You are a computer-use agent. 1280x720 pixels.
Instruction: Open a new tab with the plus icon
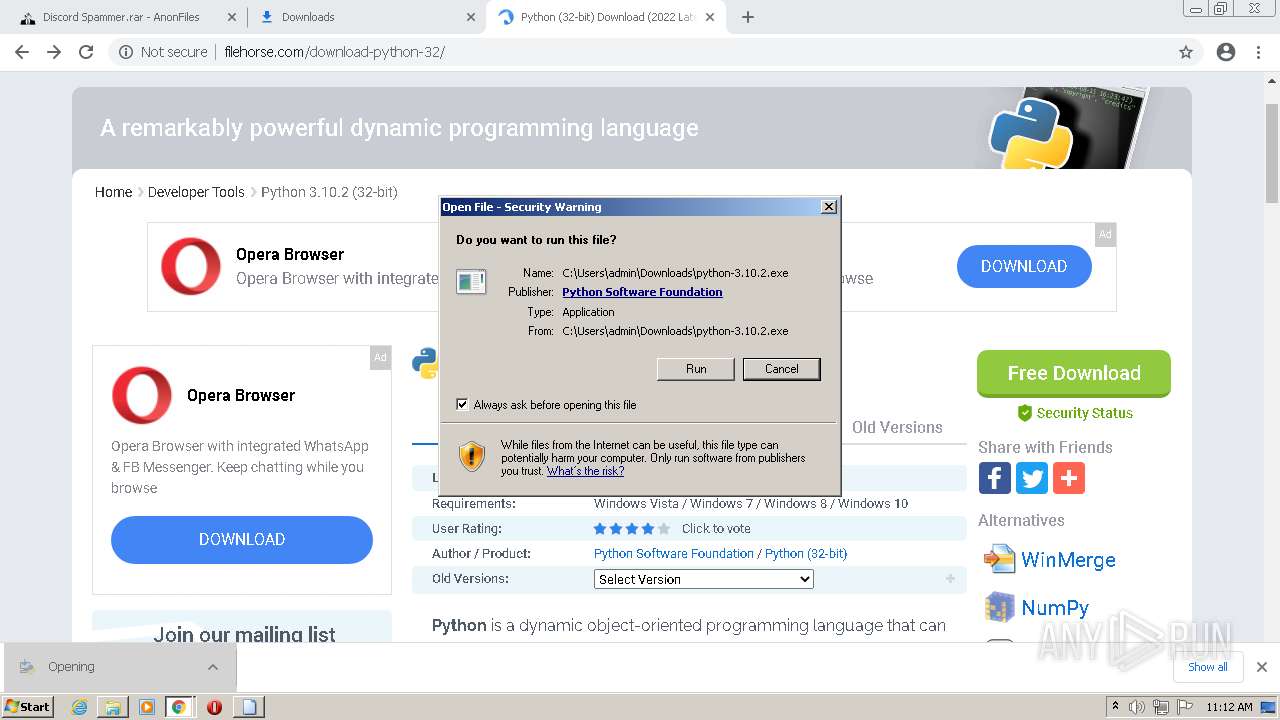point(748,17)
